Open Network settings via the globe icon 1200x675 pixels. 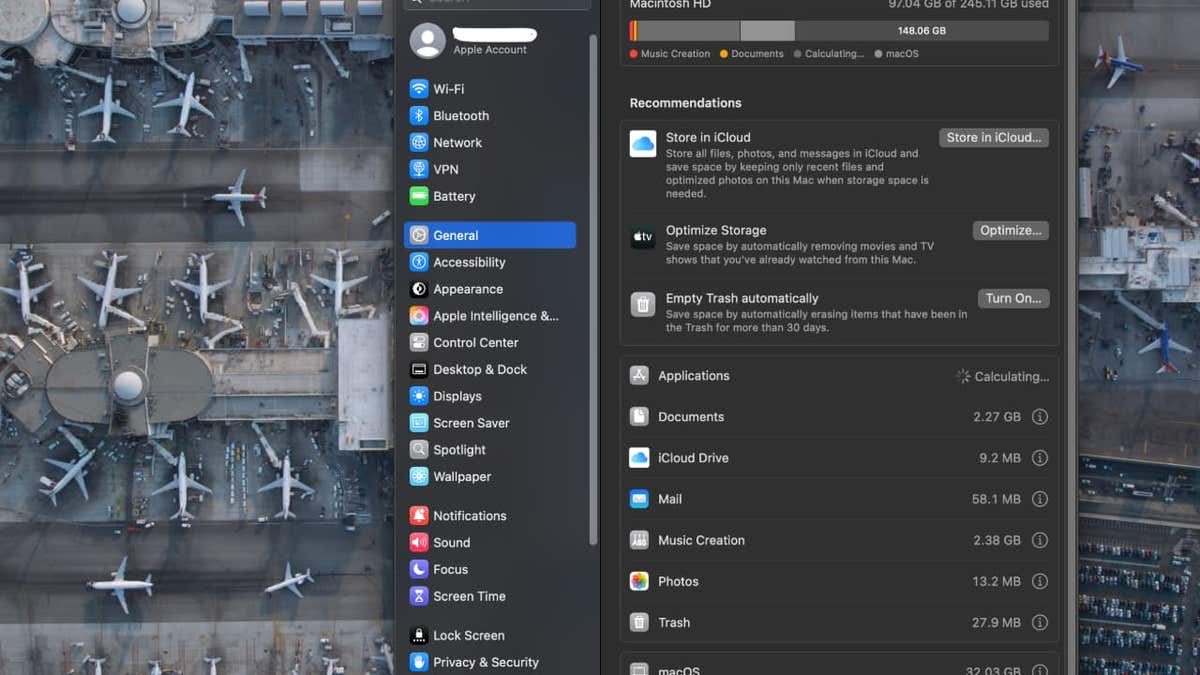point(419,142)
